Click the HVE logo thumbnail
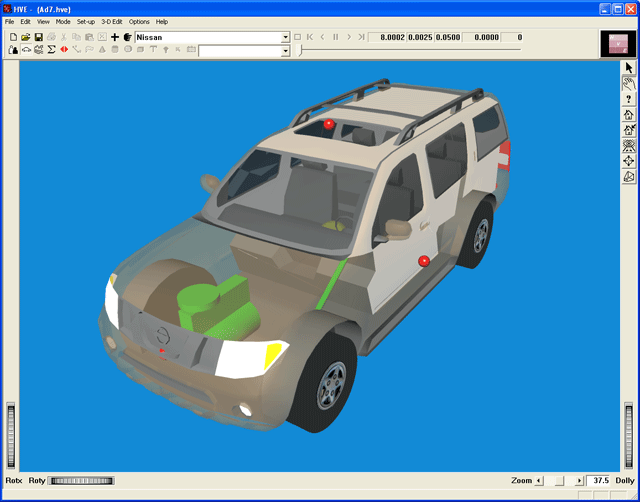640x502 pixels. coord(618,44)
